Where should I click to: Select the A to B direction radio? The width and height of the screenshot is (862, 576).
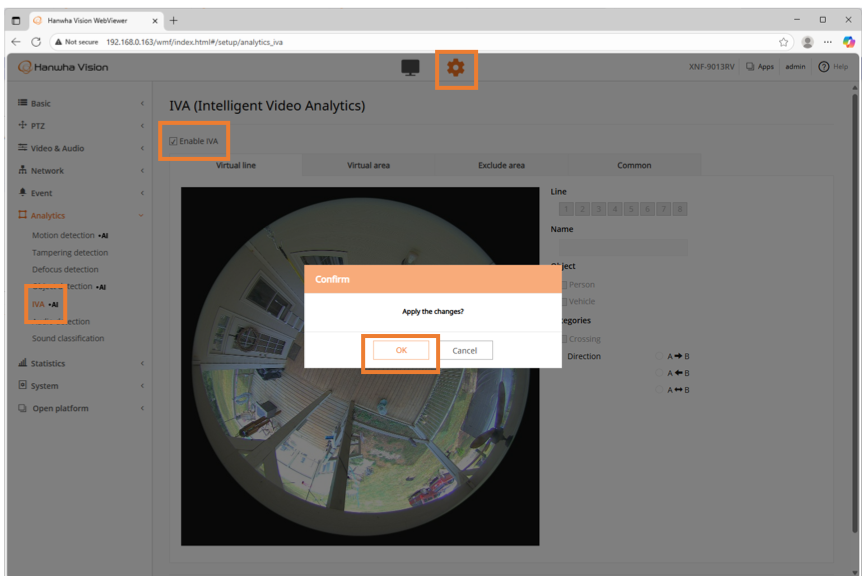(x=659, y=356)
